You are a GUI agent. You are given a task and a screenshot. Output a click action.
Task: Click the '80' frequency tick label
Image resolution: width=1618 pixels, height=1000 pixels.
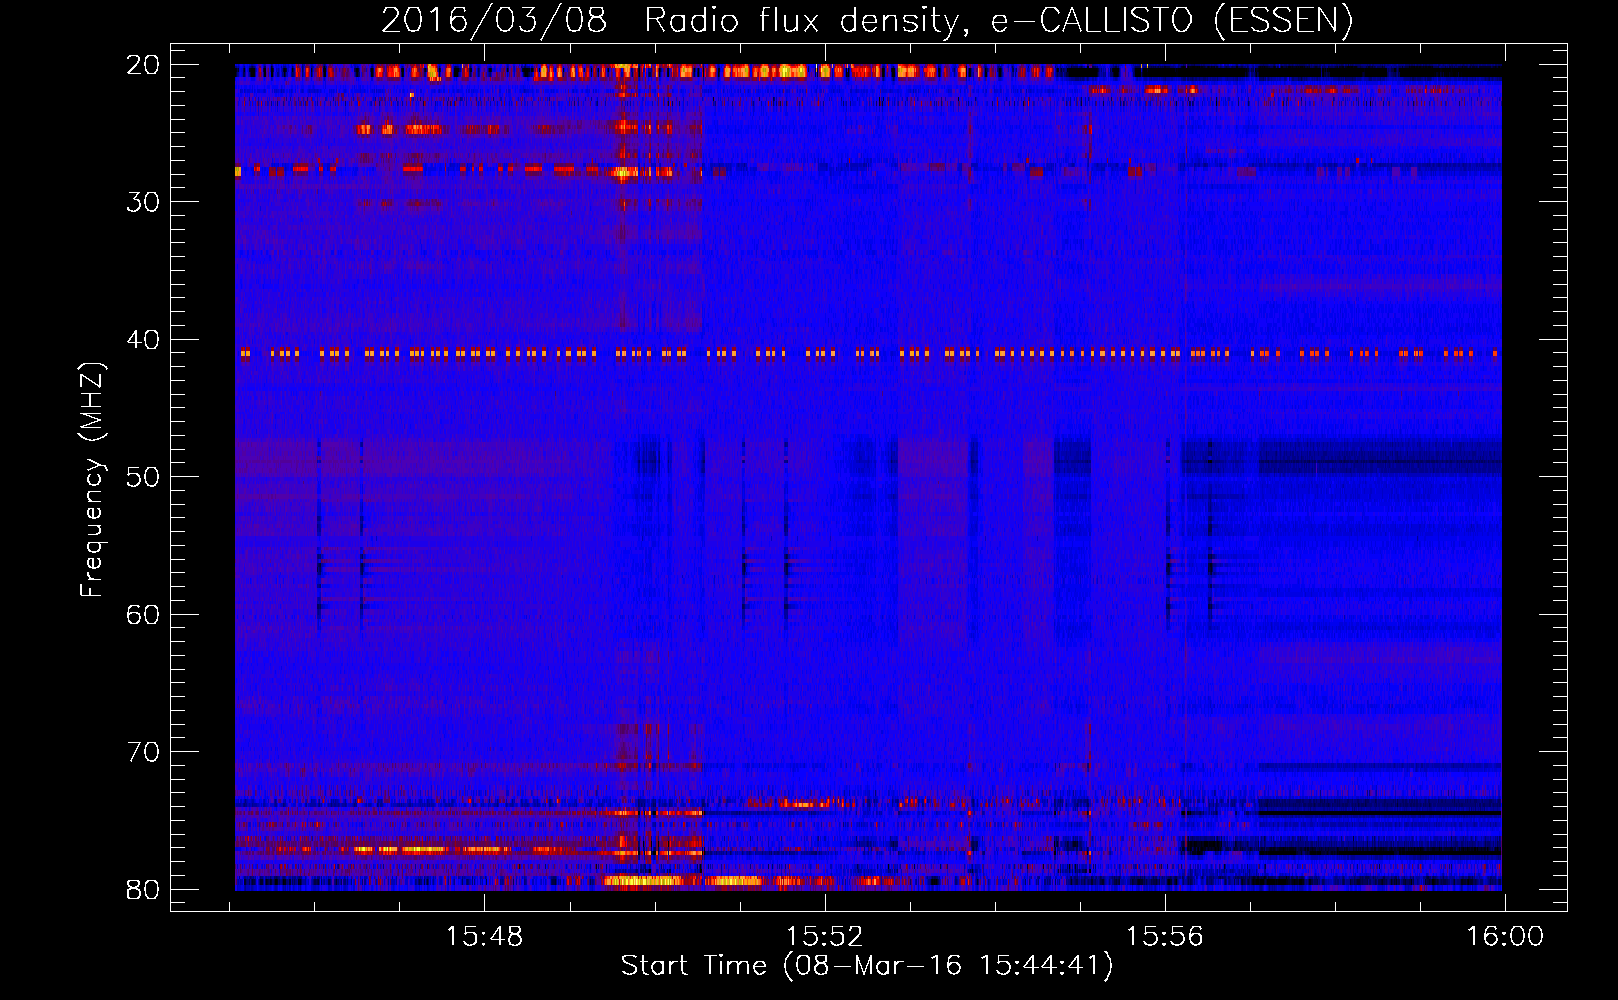tap(144, 889)
